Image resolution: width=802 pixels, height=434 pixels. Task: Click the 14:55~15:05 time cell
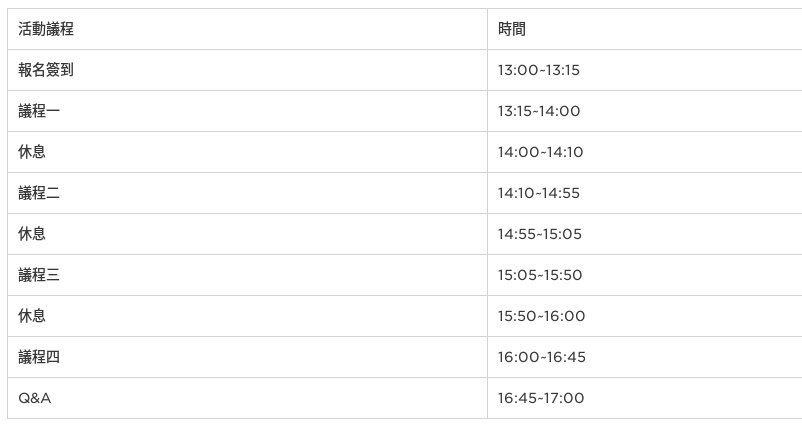click(645, 234)
